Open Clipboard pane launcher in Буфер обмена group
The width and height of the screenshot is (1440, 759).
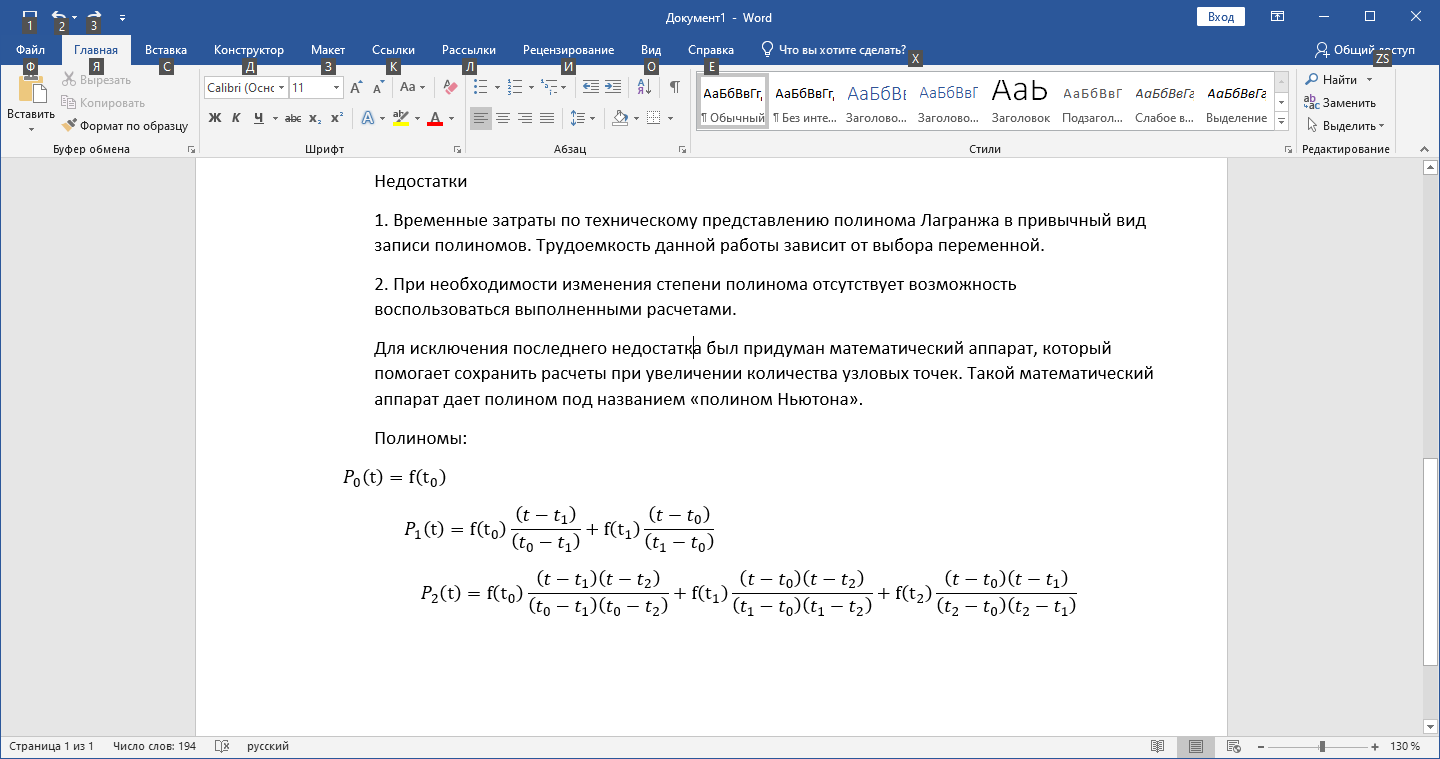[191, 149]
